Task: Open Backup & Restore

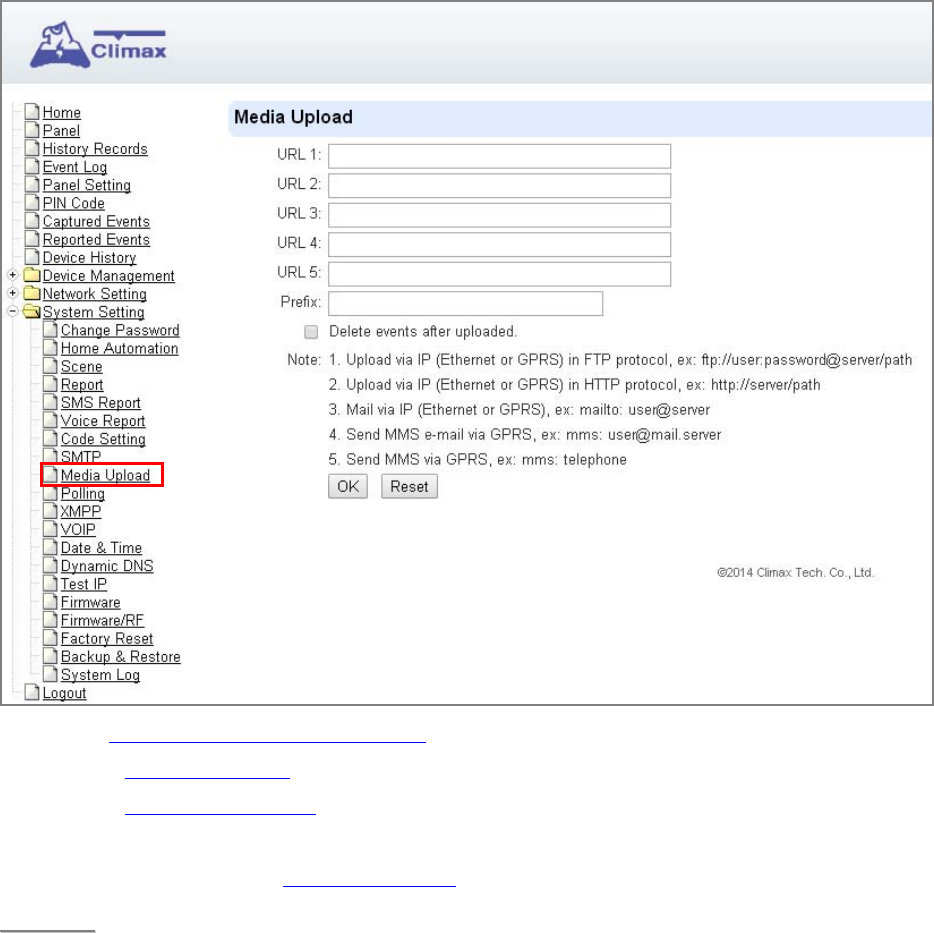Action: pyautogui.click(x=120, y=657)
